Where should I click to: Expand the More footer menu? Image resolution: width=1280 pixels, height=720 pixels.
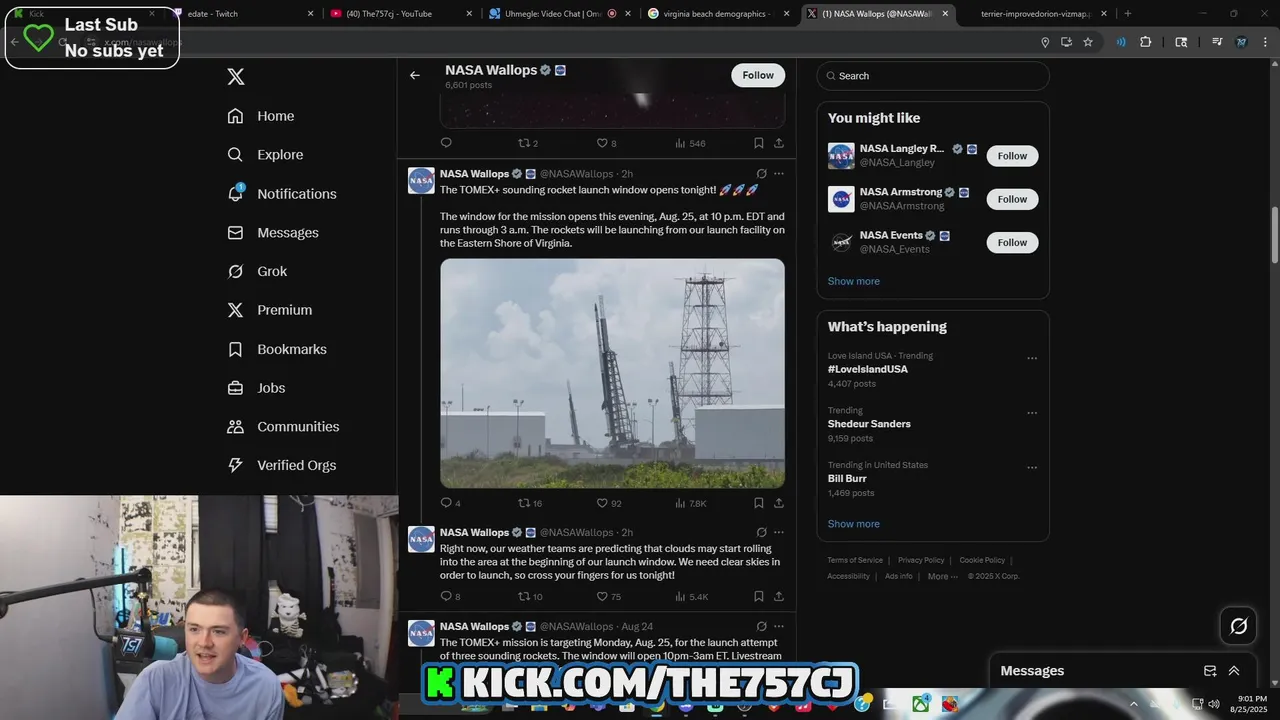click(942, 576)
